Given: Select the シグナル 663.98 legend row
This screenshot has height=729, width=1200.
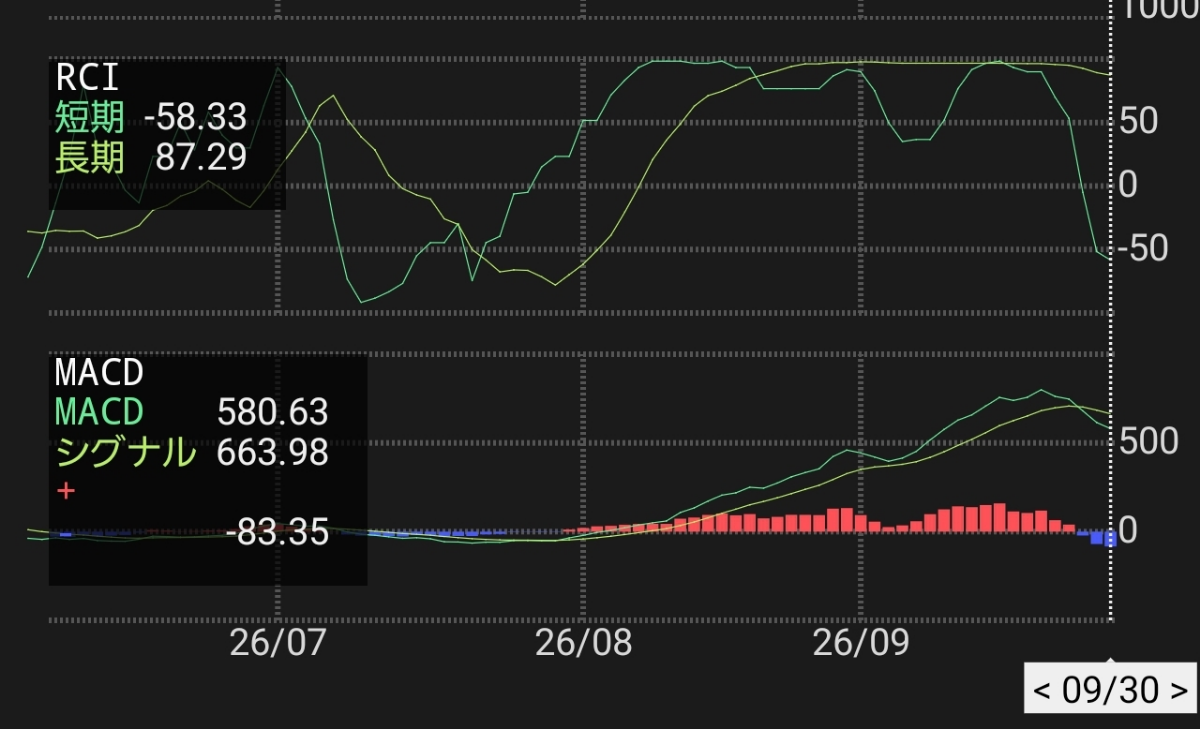Looking at the screenshot, I should [x=192, y=452].
